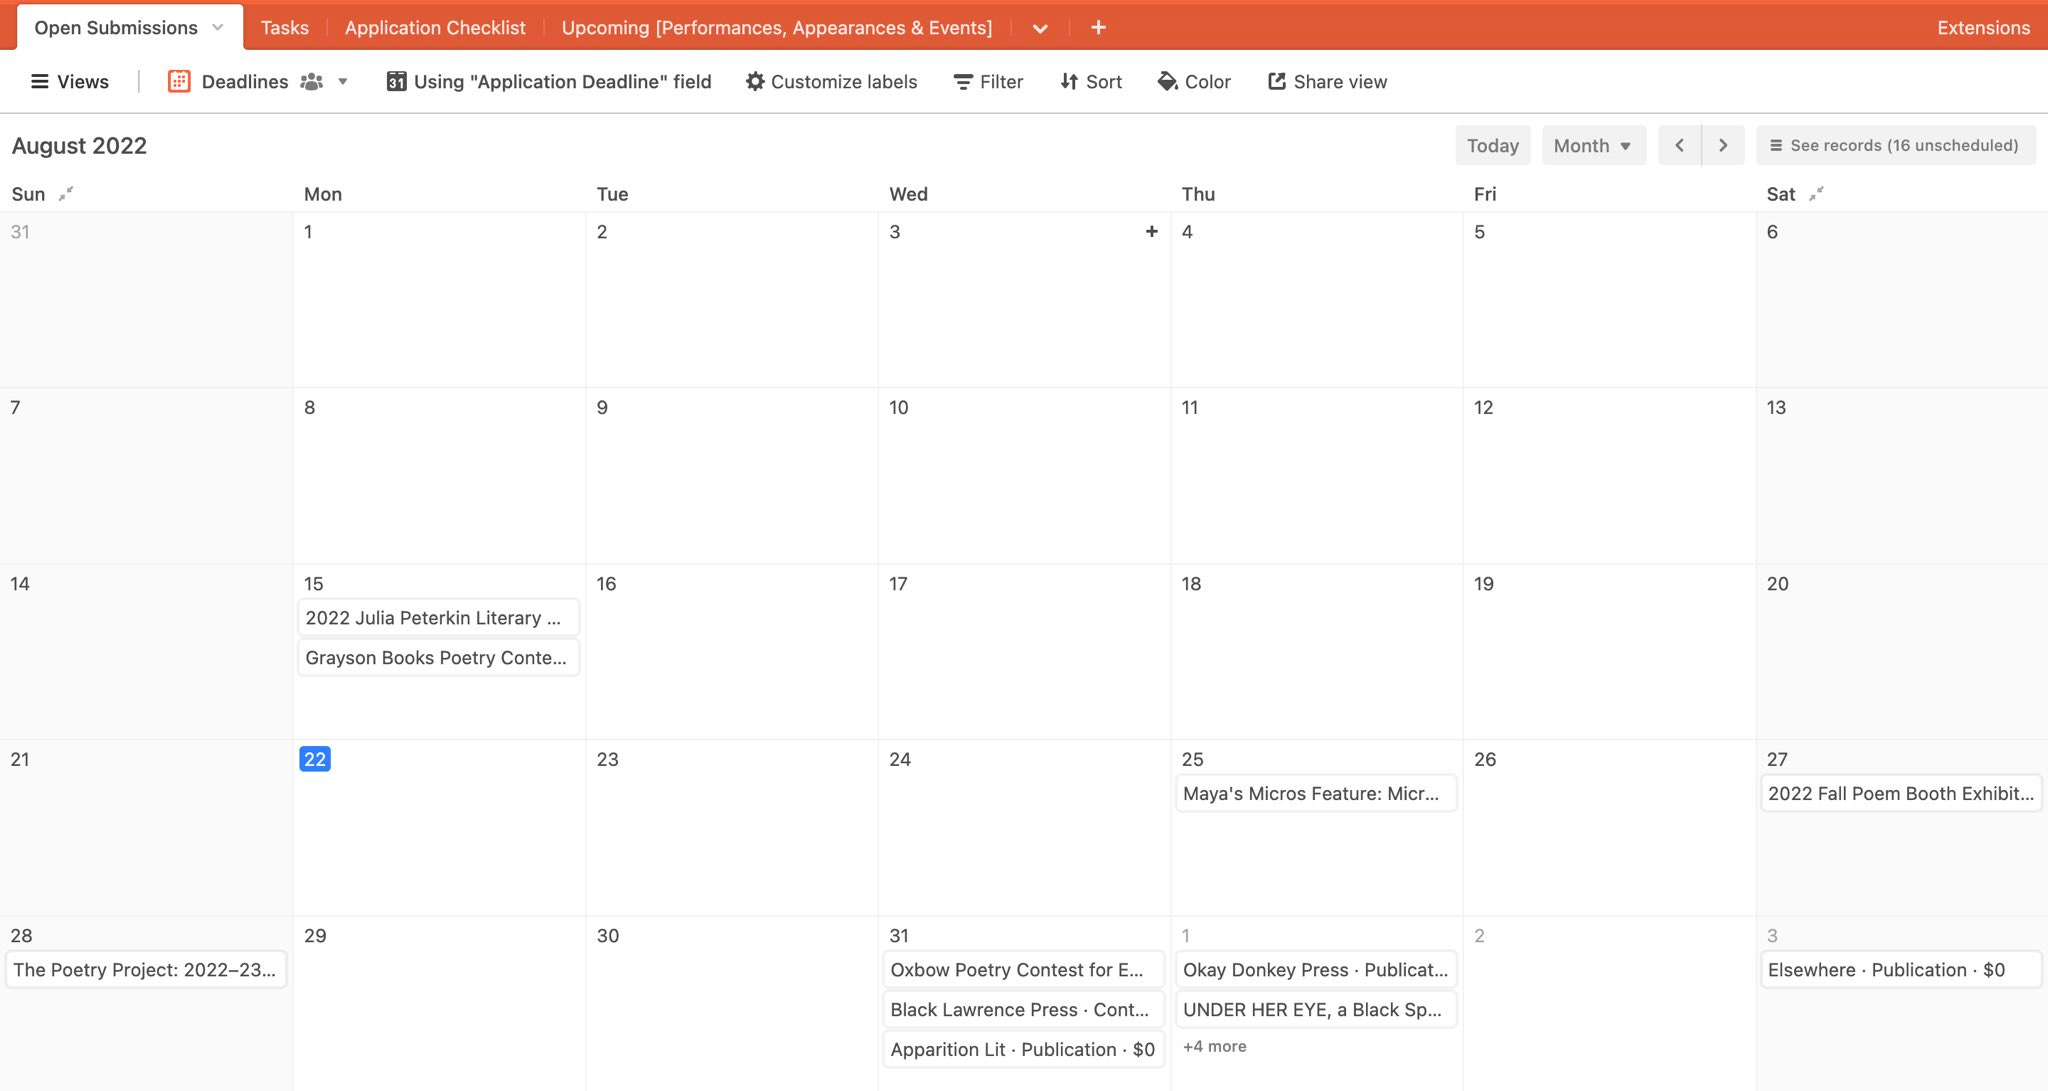This screenshot has height=1091, width=2048.
Task: Collapse the Saturday column toggle
Action: 1817,194
